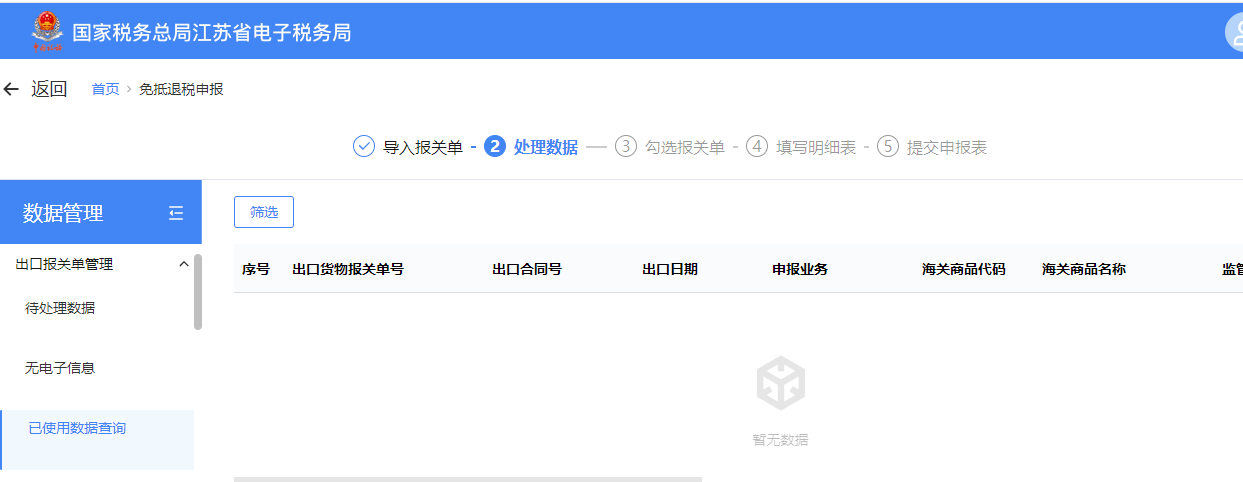Open the user profile avatar icon
This screenshot has height=482, width=1243.
tap(1234, 32)
